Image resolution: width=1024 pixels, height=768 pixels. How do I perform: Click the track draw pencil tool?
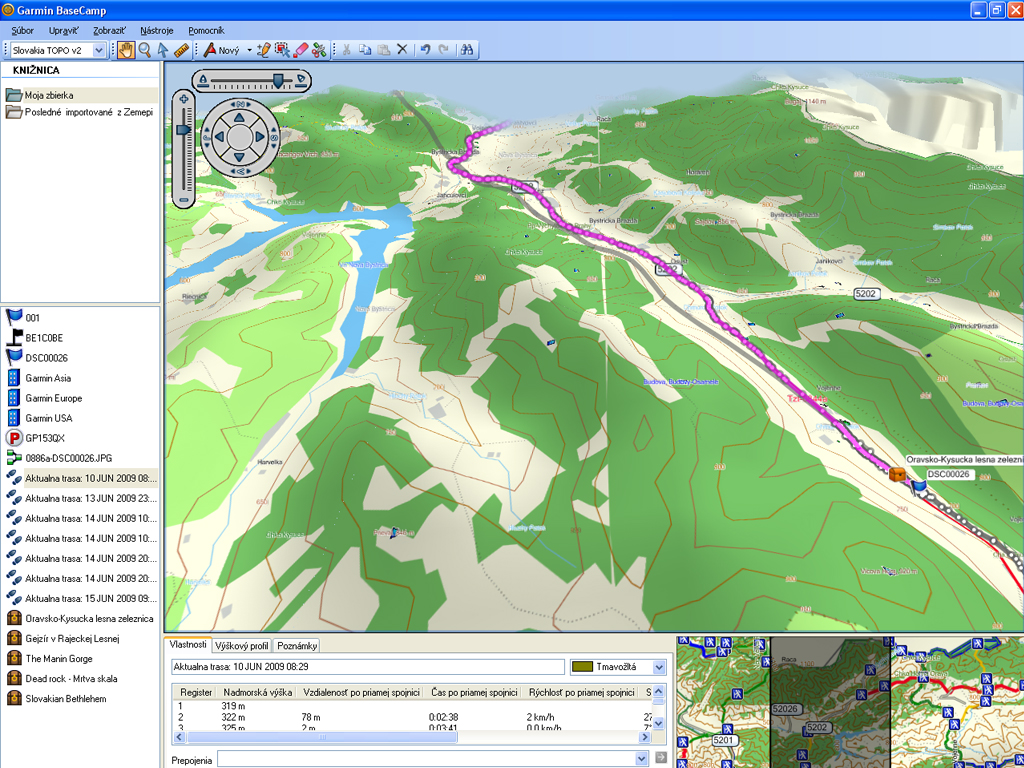click(x=264, y=49)
